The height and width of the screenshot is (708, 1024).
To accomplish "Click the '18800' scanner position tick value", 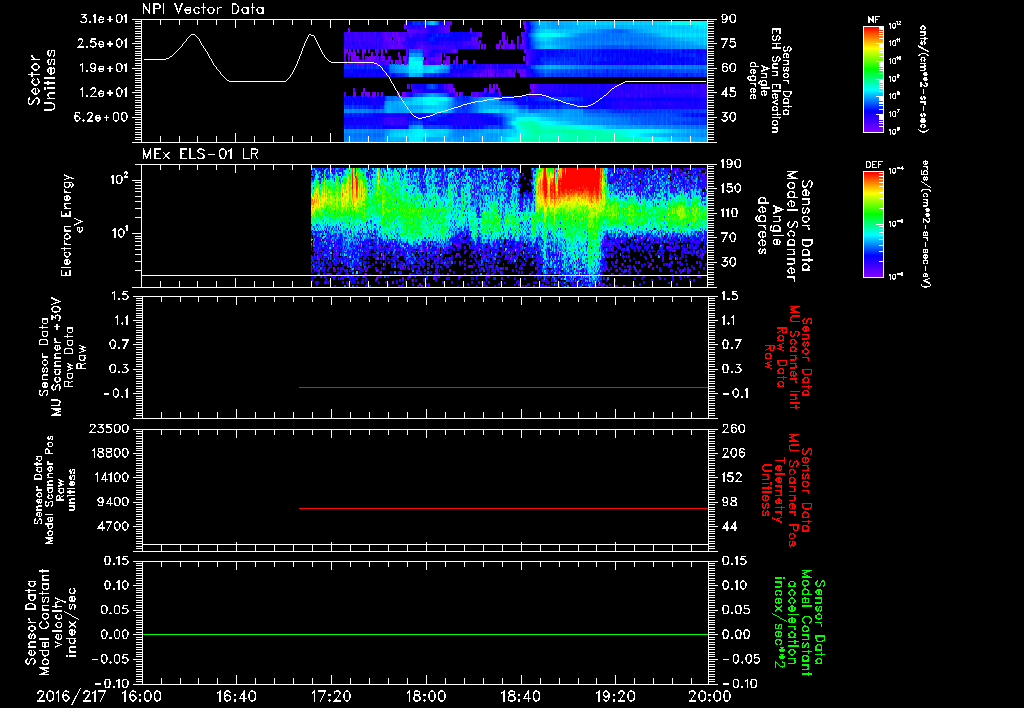I will coord(108,453).
